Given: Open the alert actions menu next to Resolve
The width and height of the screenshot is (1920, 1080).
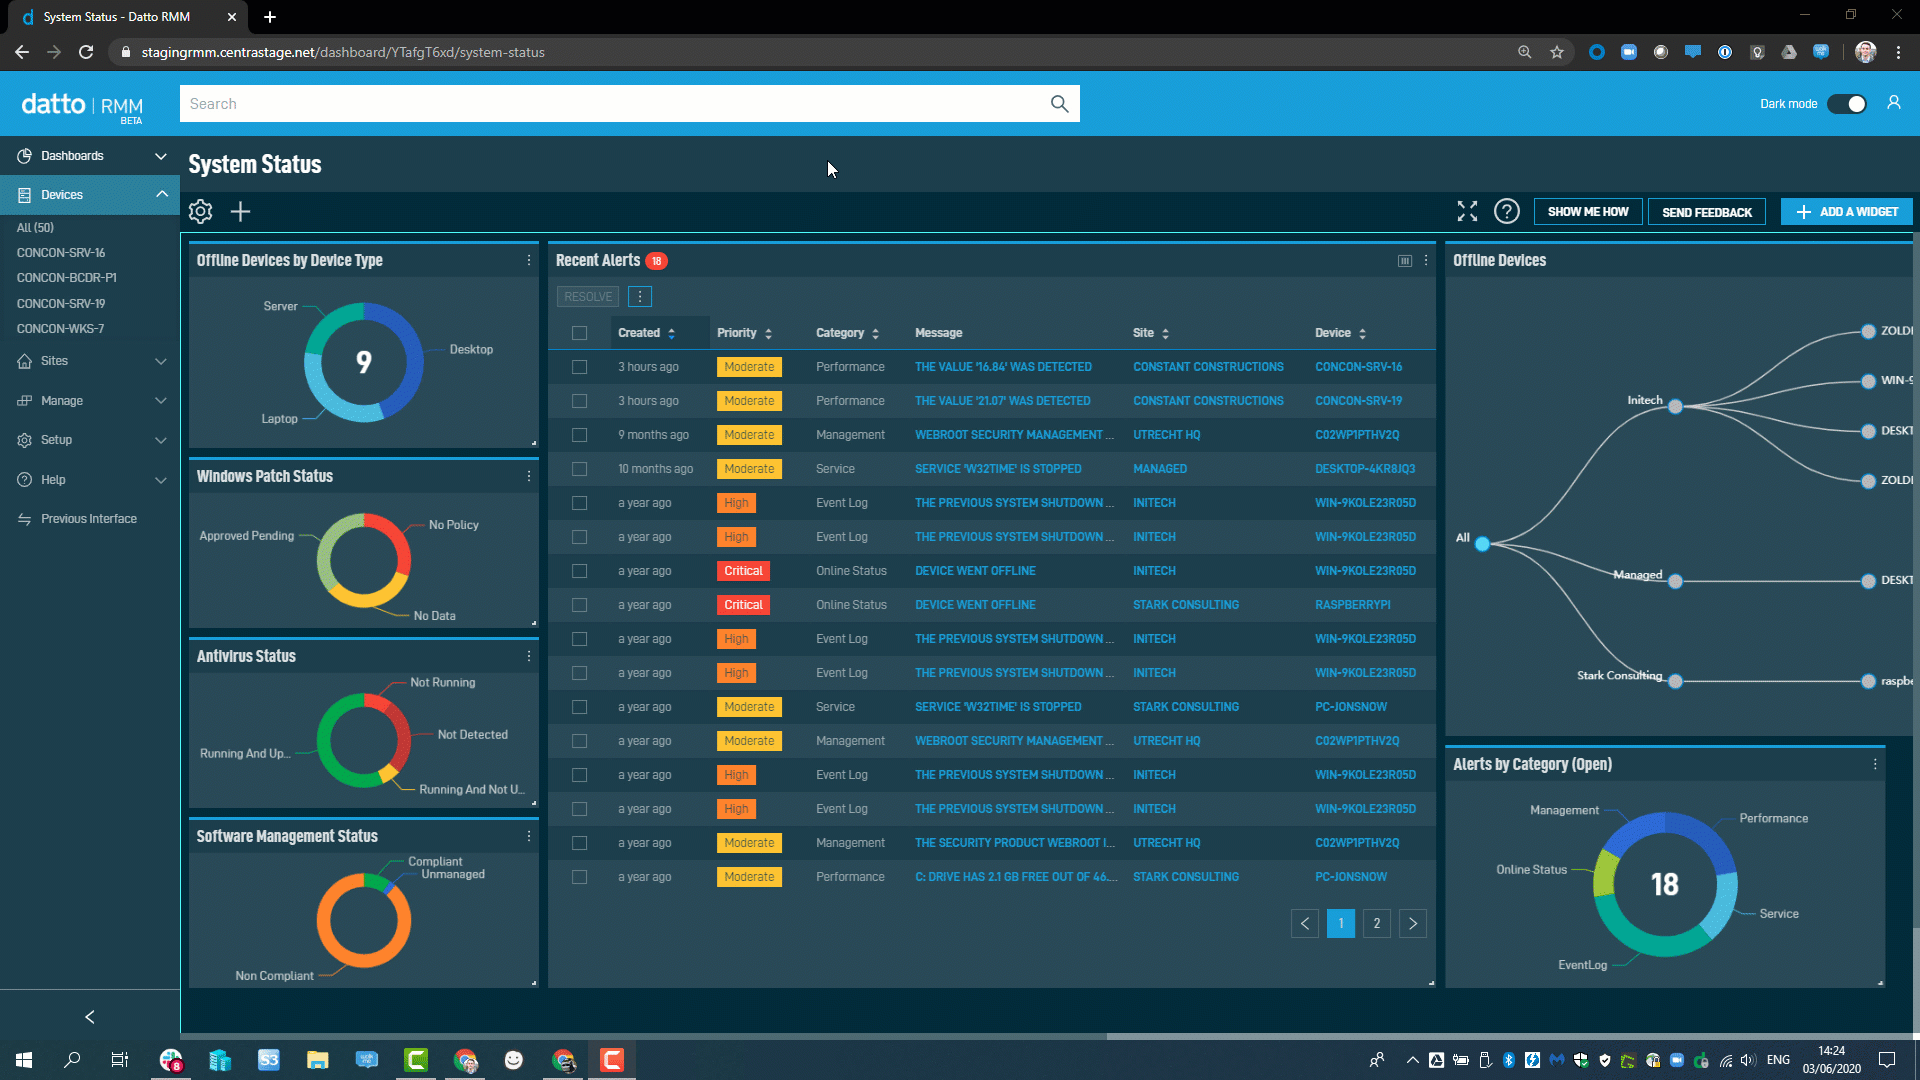Looking at the screenshot, I should point(640,297).
